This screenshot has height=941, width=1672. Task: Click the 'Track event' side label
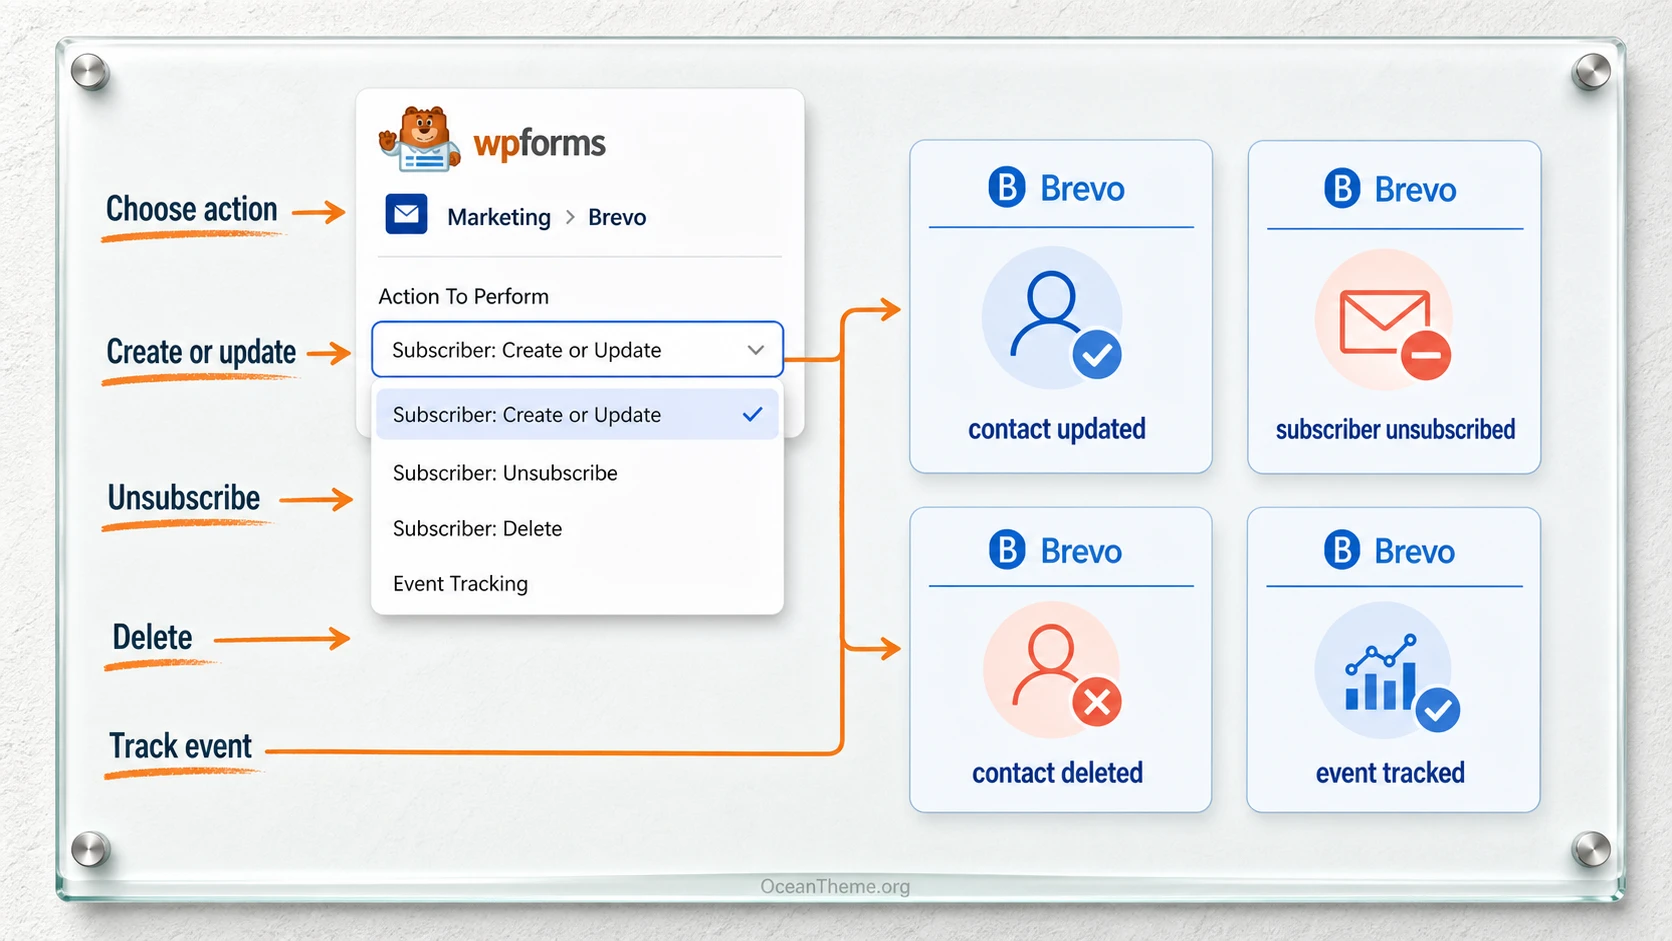pos(181,746)
